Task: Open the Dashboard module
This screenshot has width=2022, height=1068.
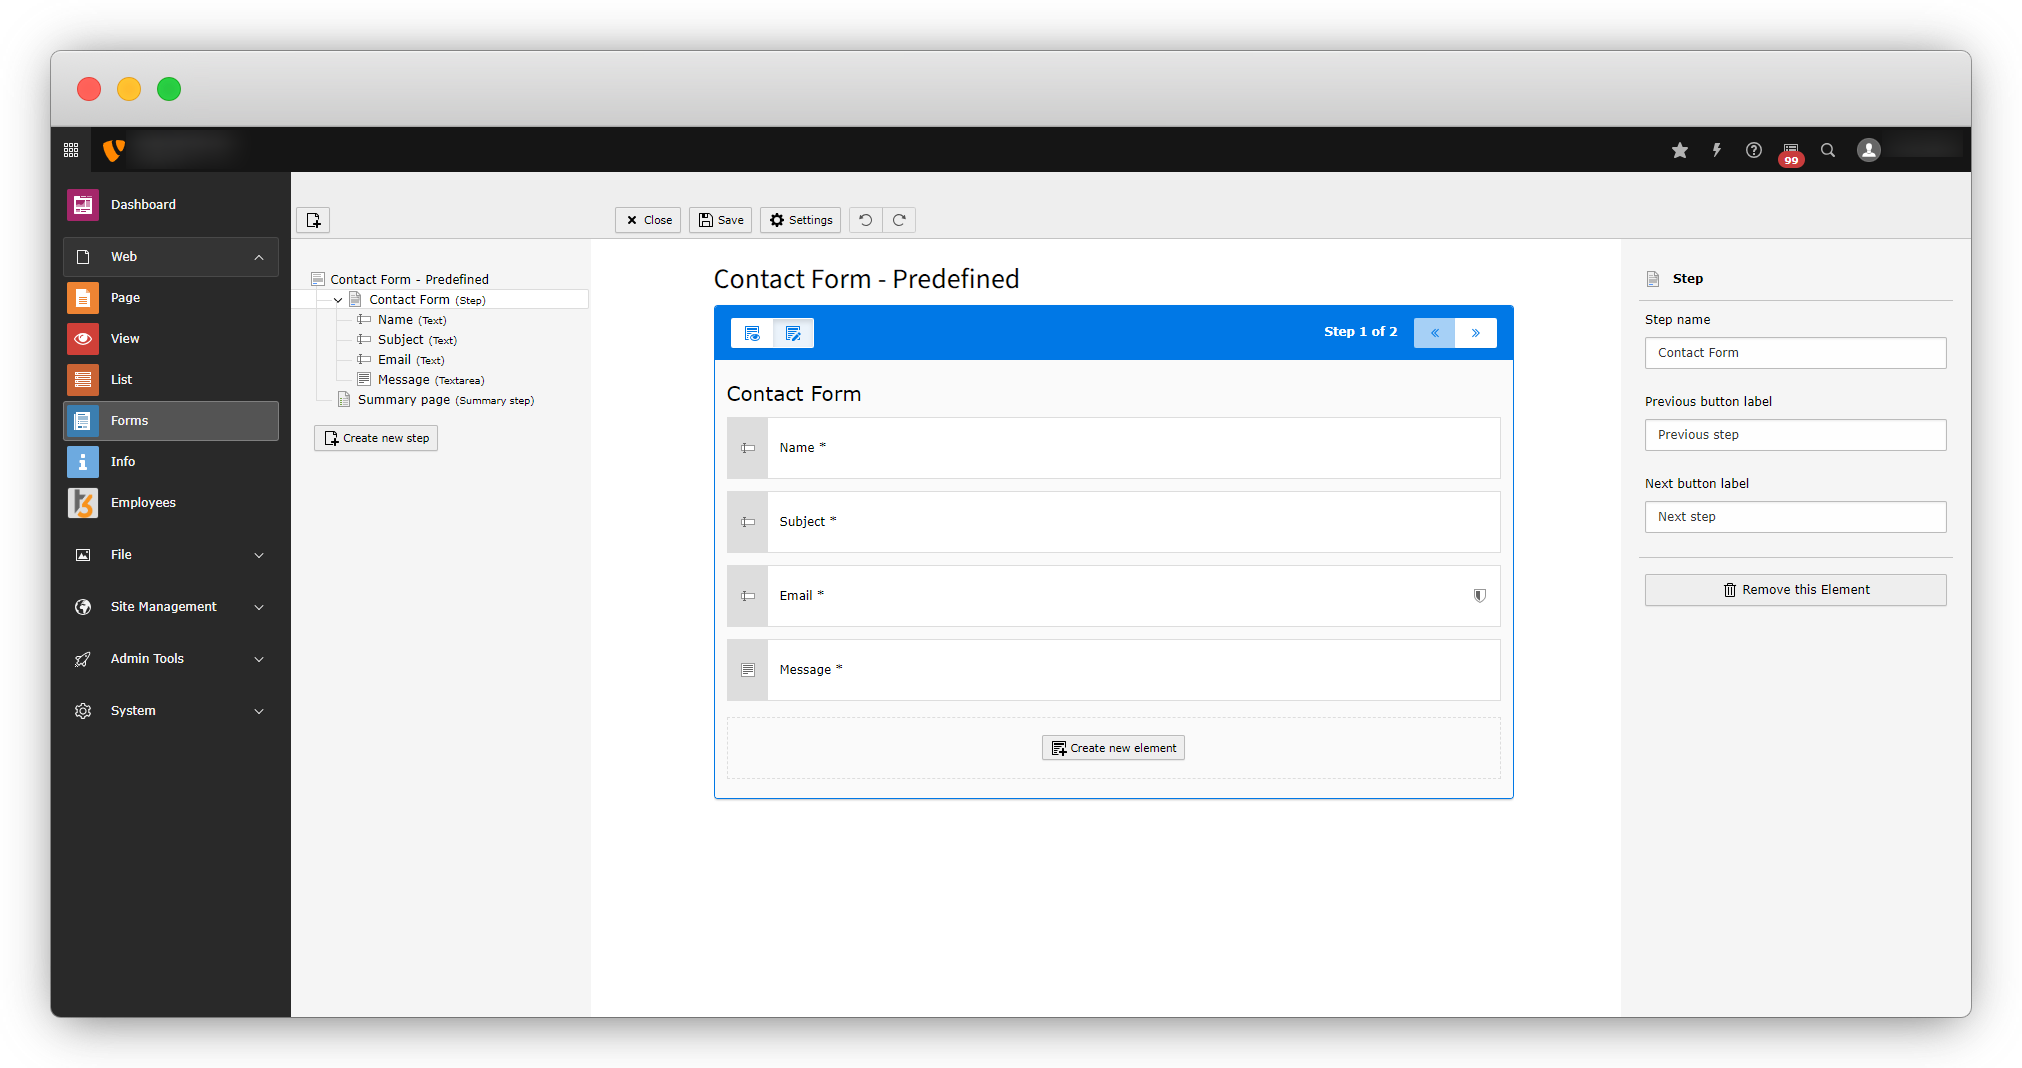Action: click(x=143, y=205)
